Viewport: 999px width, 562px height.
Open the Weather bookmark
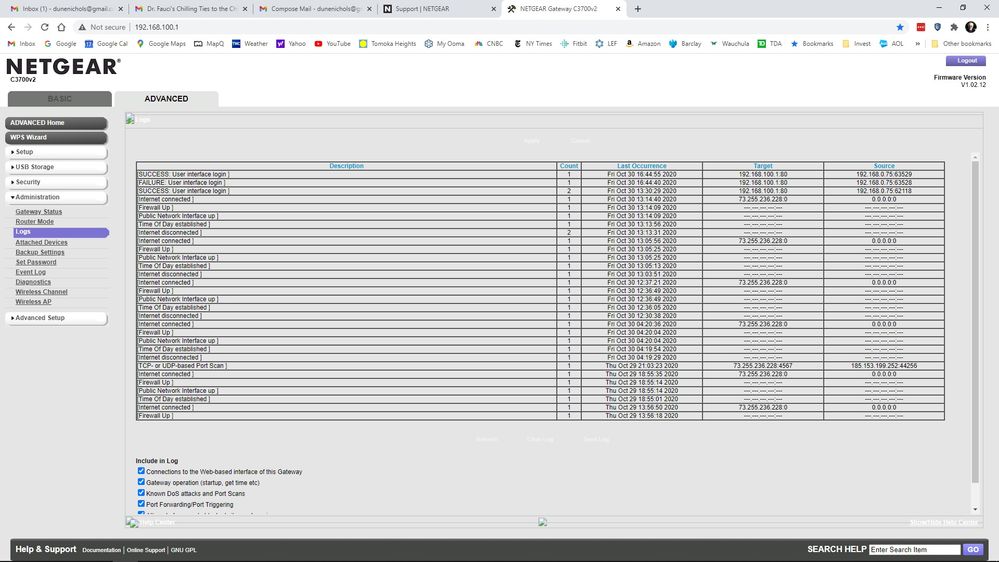250,44
